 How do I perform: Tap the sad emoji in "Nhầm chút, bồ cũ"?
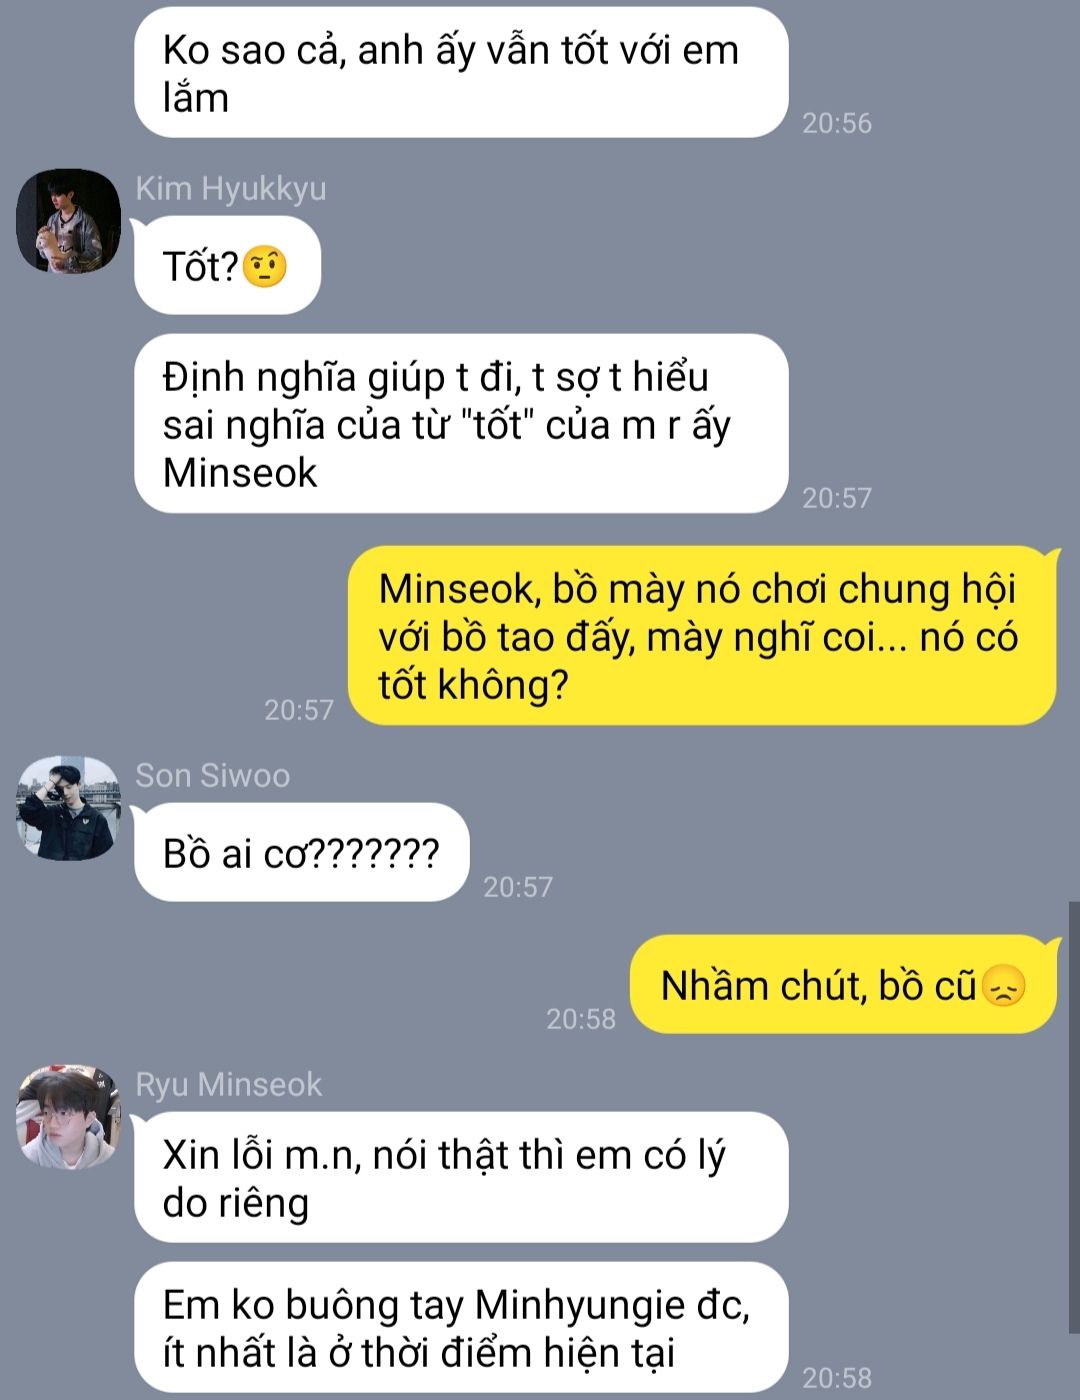(x=1004, y=985)
